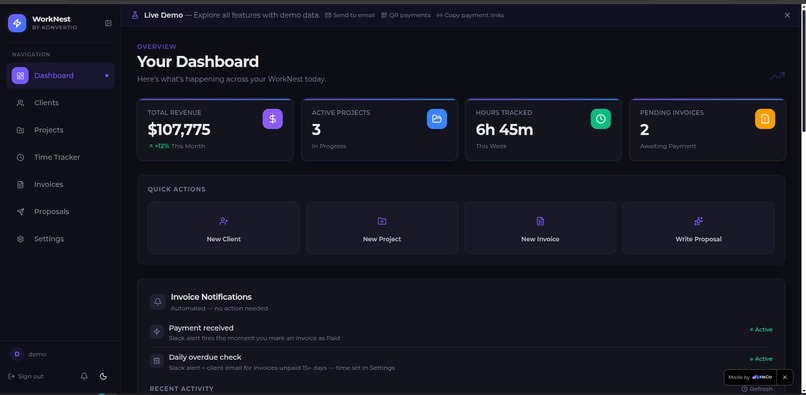Click the Daily overdue check title

[x=205, y=357]
